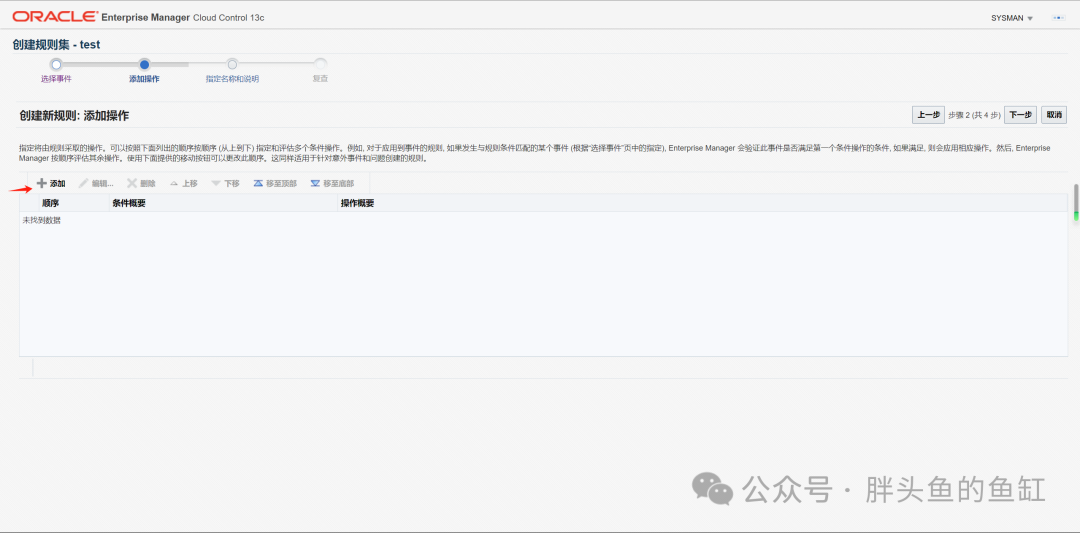Click the 创建规则集 - test page title
1080x533 pixels.
click(x=56, y=44)
